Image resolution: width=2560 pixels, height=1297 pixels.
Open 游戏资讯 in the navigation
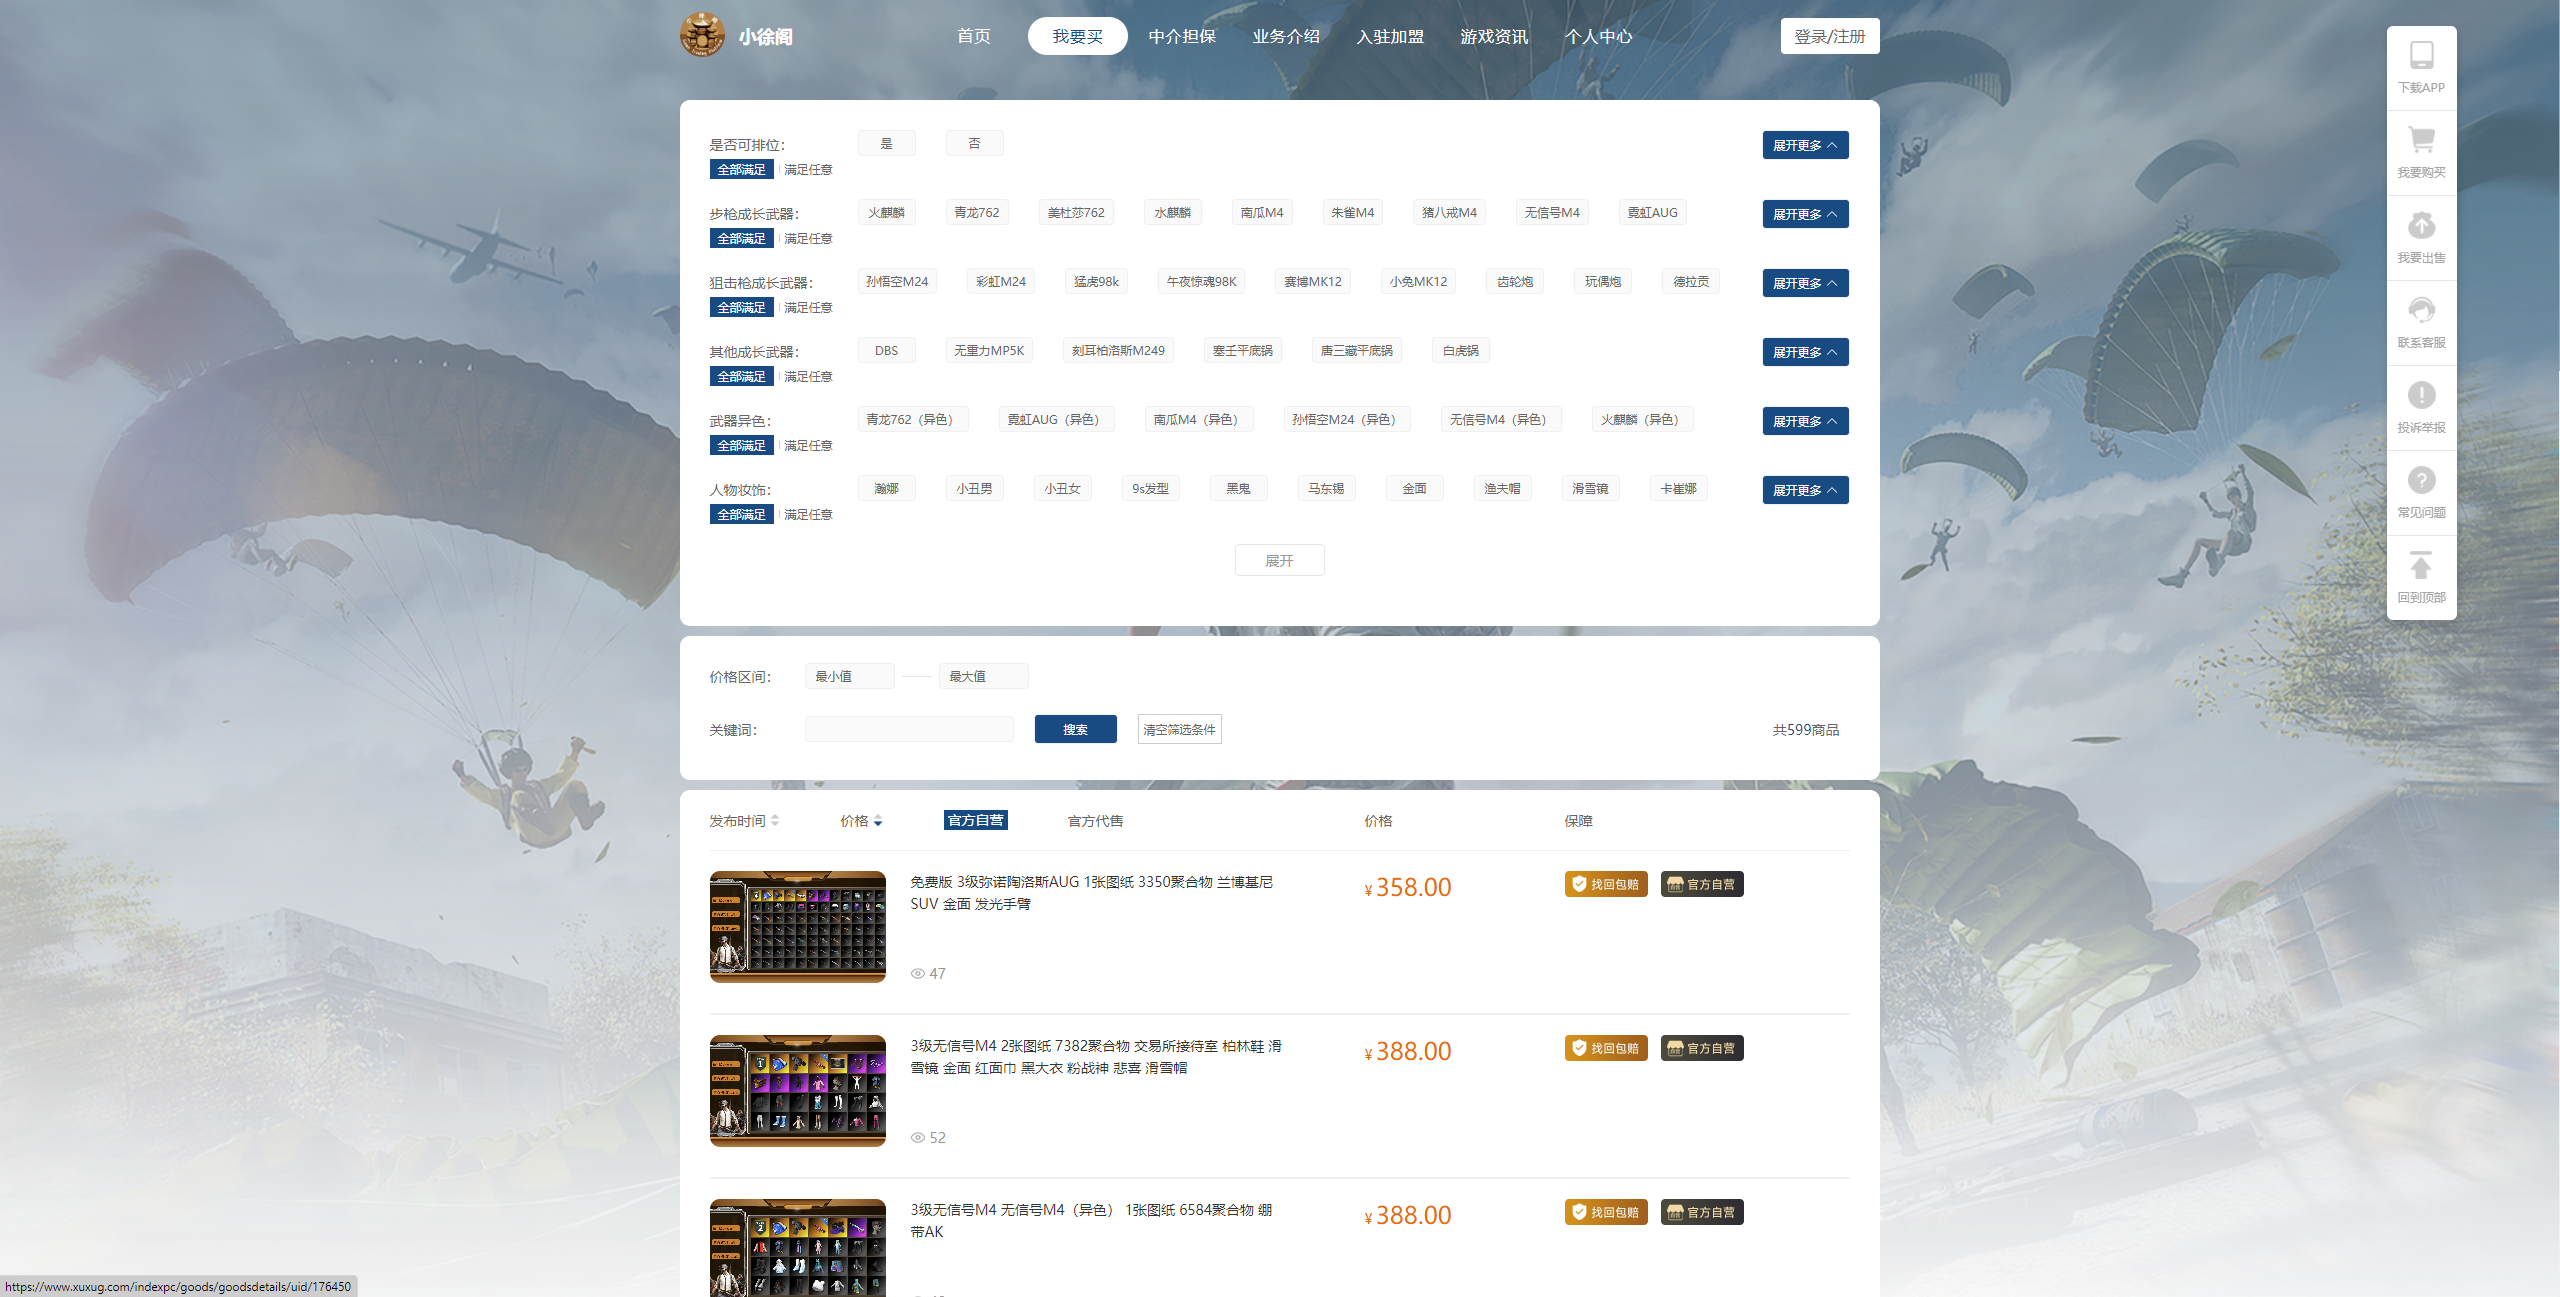1494,36
